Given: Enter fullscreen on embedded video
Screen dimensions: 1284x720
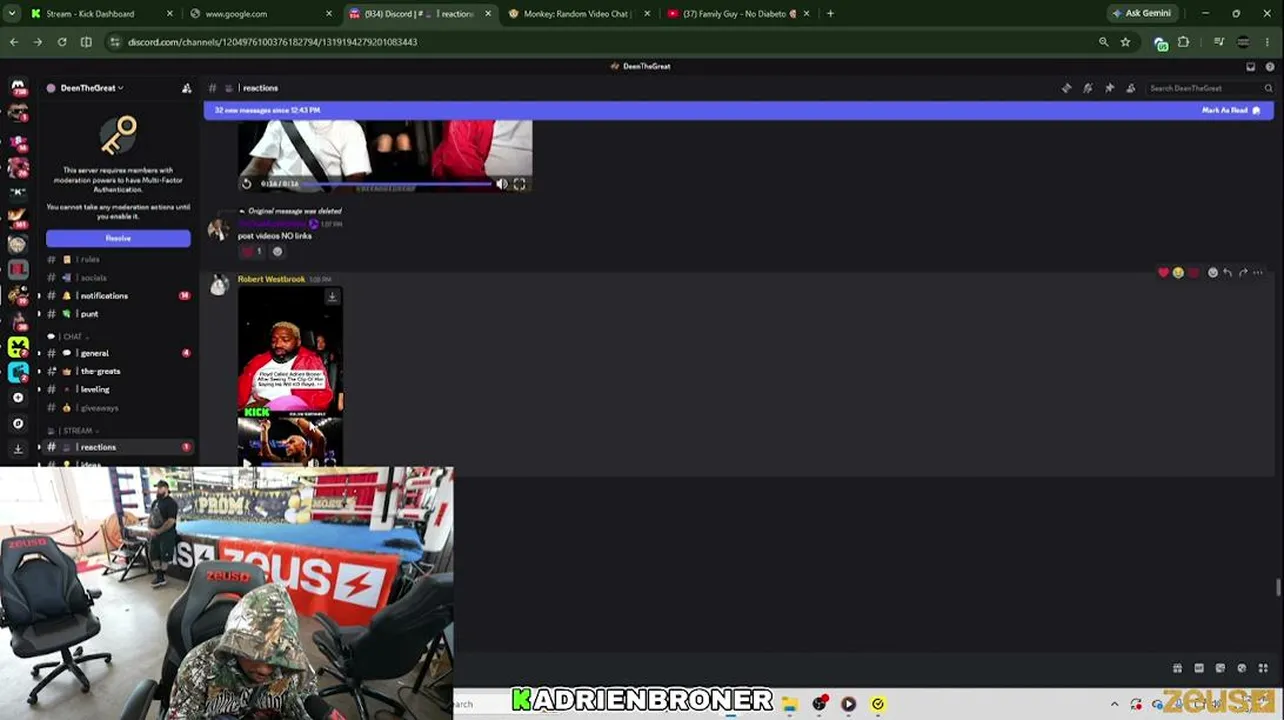Looking at the screenshot, I should coord(519,184).
